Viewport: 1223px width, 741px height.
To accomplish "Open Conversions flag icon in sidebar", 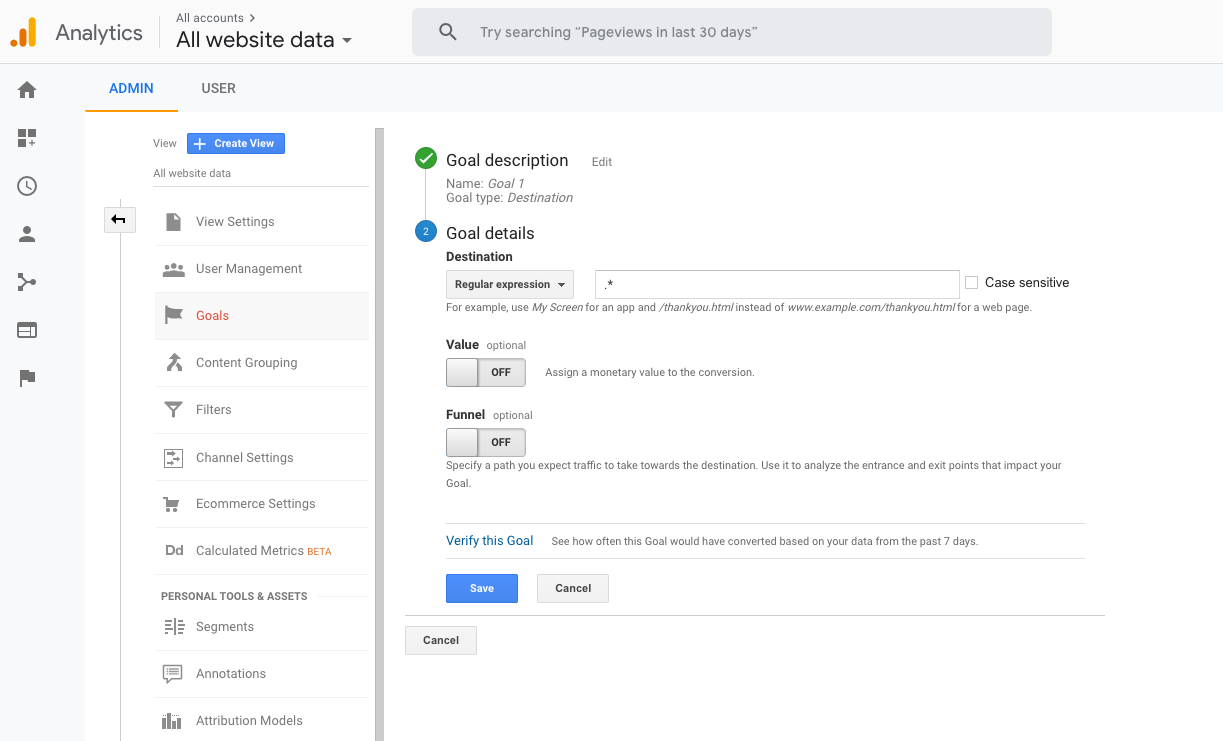I will point(27,378).
